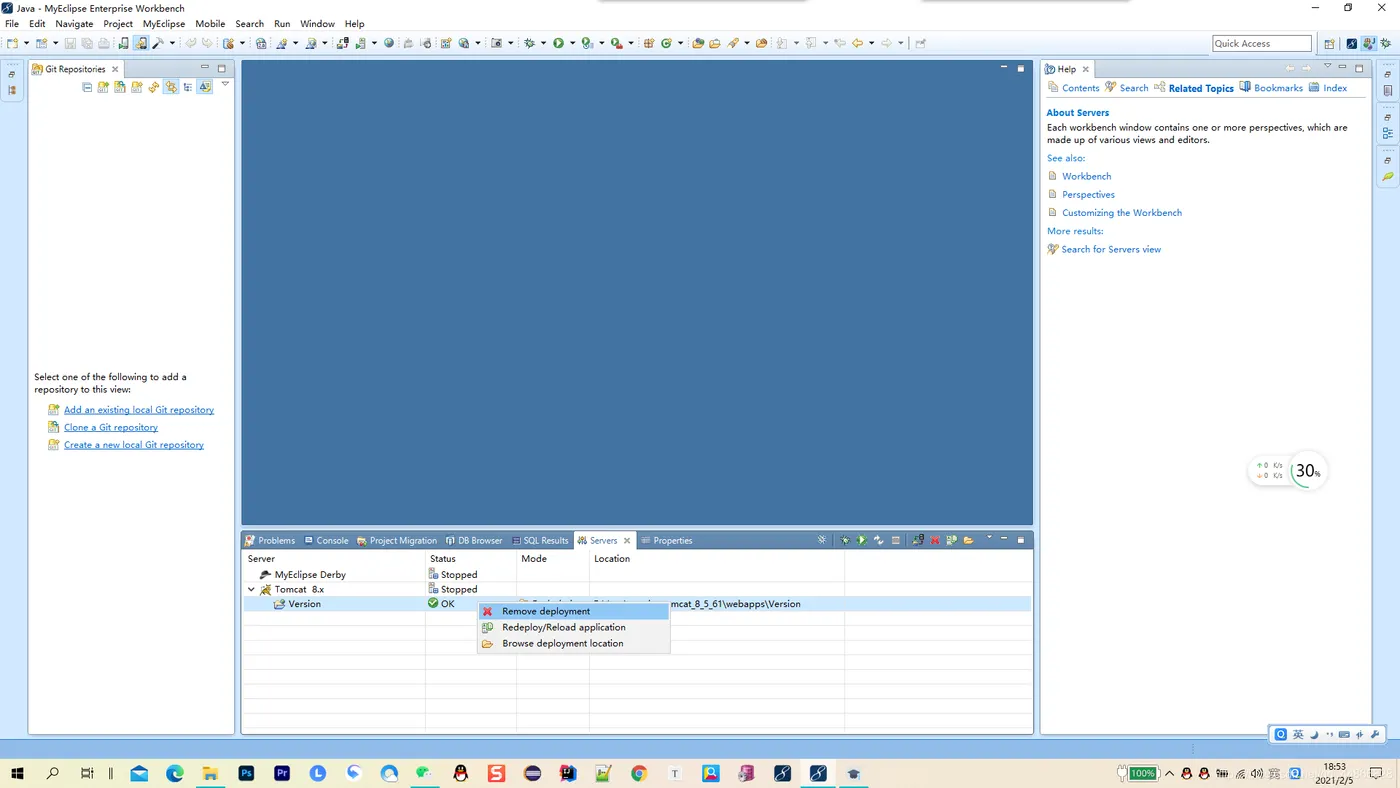Choose Remove deployment from context menu

pyautogui.click(x=573, y=611)
